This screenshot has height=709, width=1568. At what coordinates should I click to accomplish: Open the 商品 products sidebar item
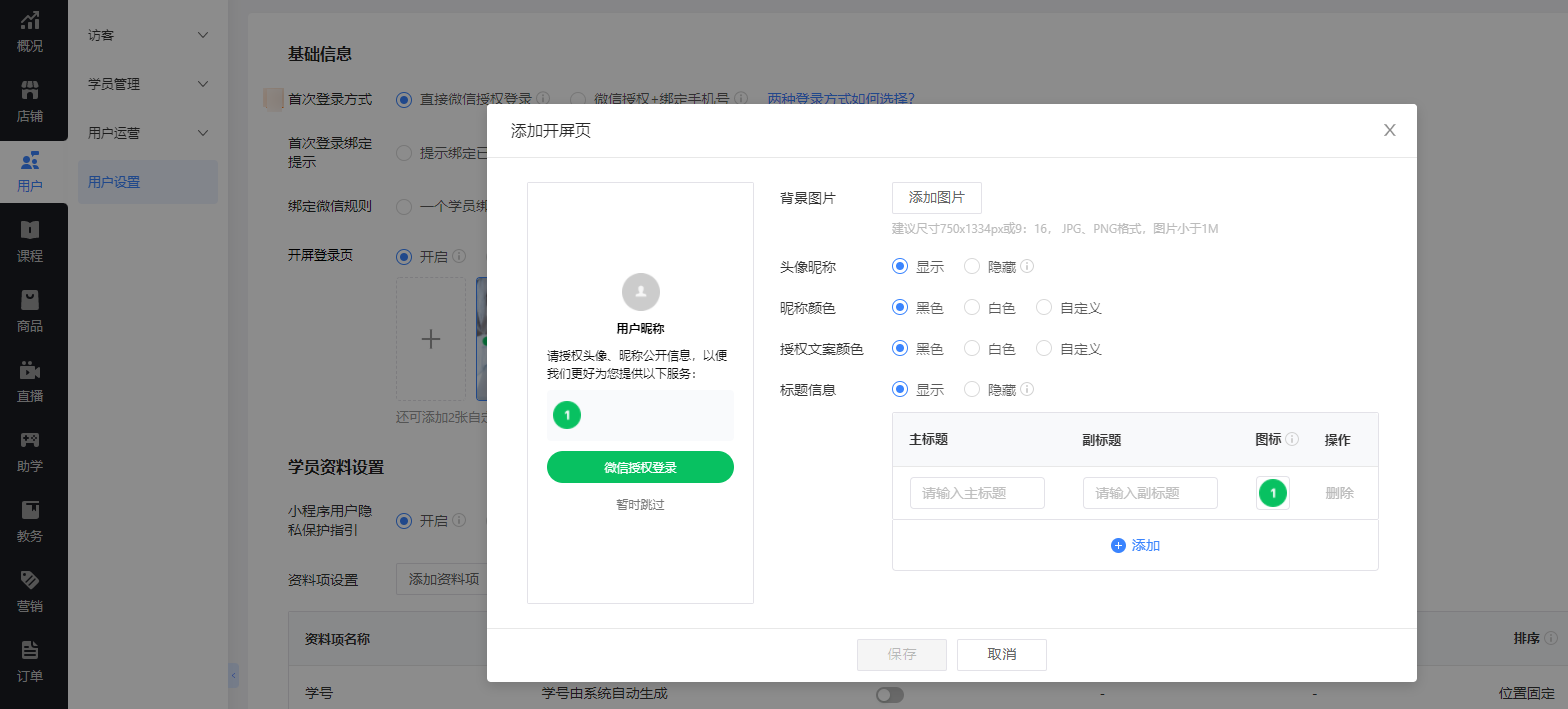[x=30, y=312]
